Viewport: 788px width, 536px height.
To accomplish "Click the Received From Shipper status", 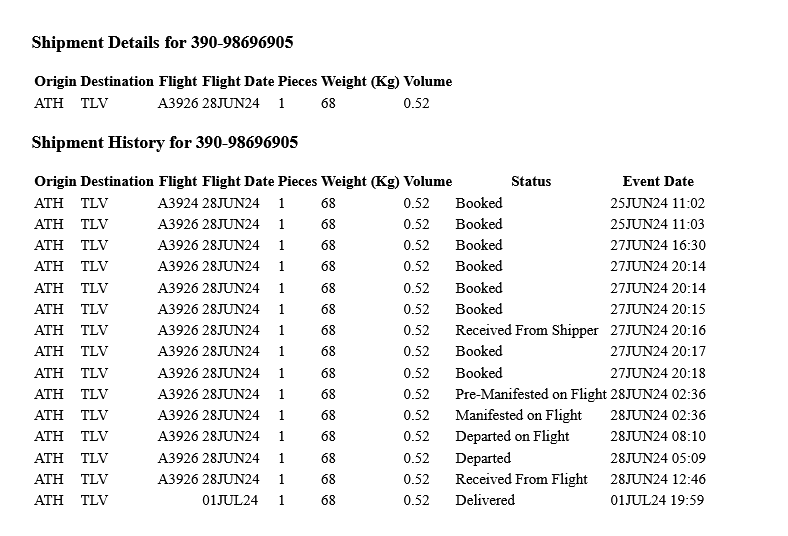I will (x=526, y=330).
